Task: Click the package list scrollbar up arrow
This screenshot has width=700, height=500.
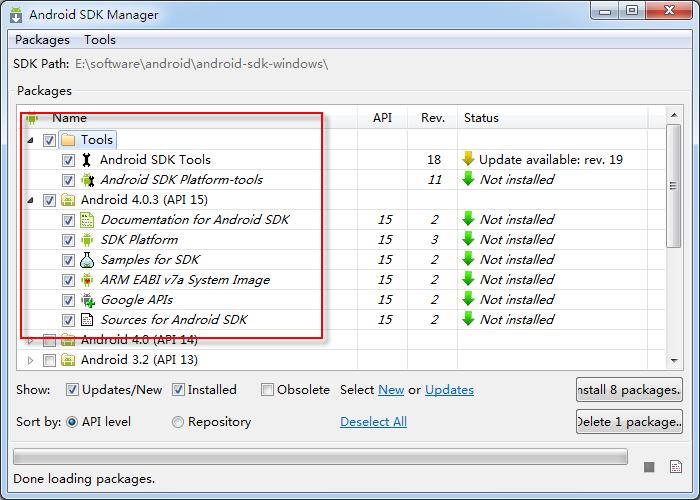Action: [x=674, y=115]
